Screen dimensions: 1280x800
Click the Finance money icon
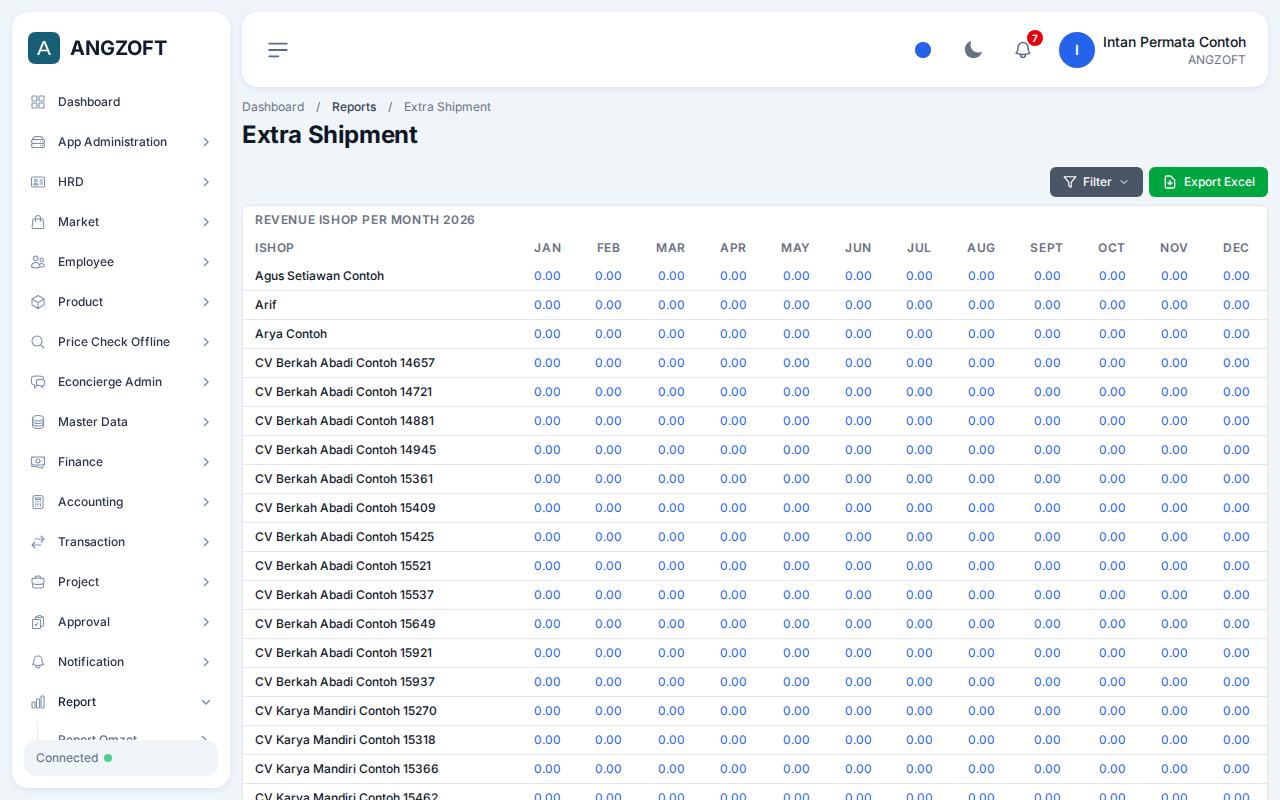coord(38,462)
